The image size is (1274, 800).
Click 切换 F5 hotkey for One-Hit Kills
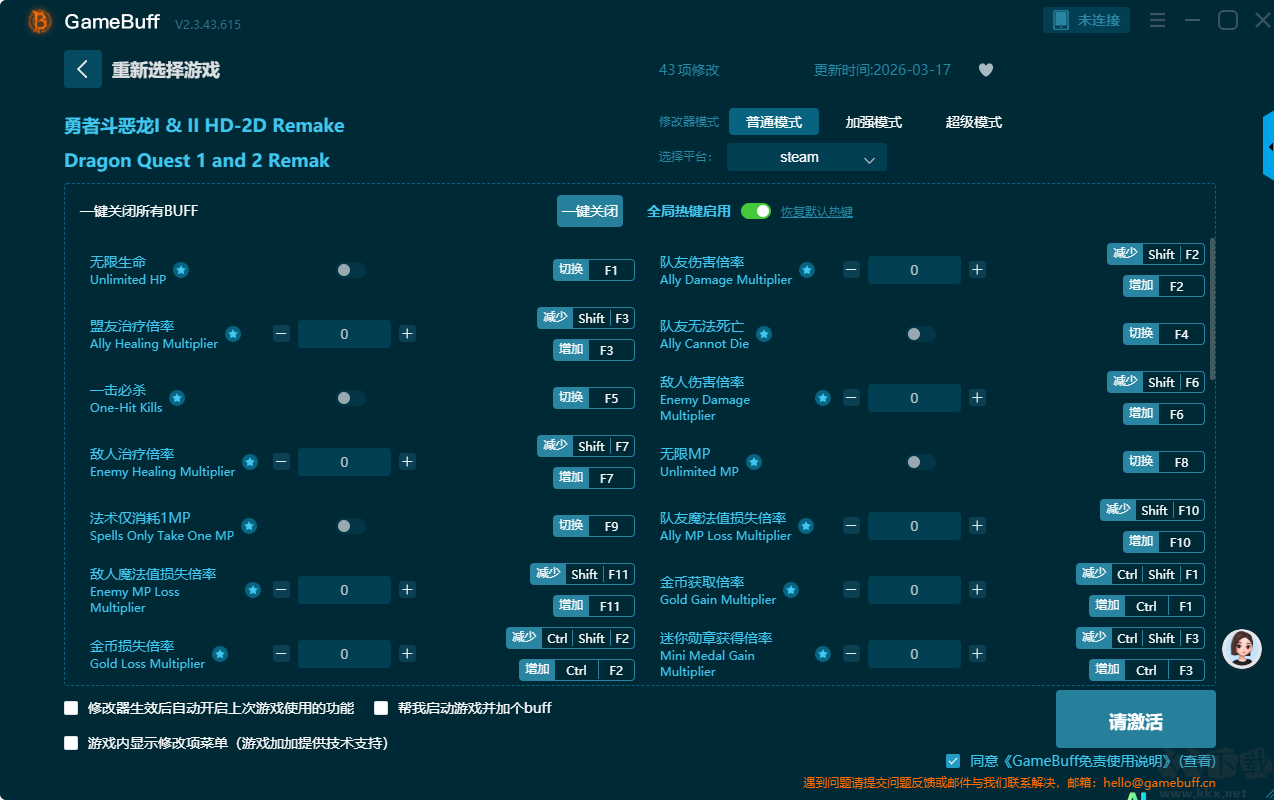click(x=594, y=398)
